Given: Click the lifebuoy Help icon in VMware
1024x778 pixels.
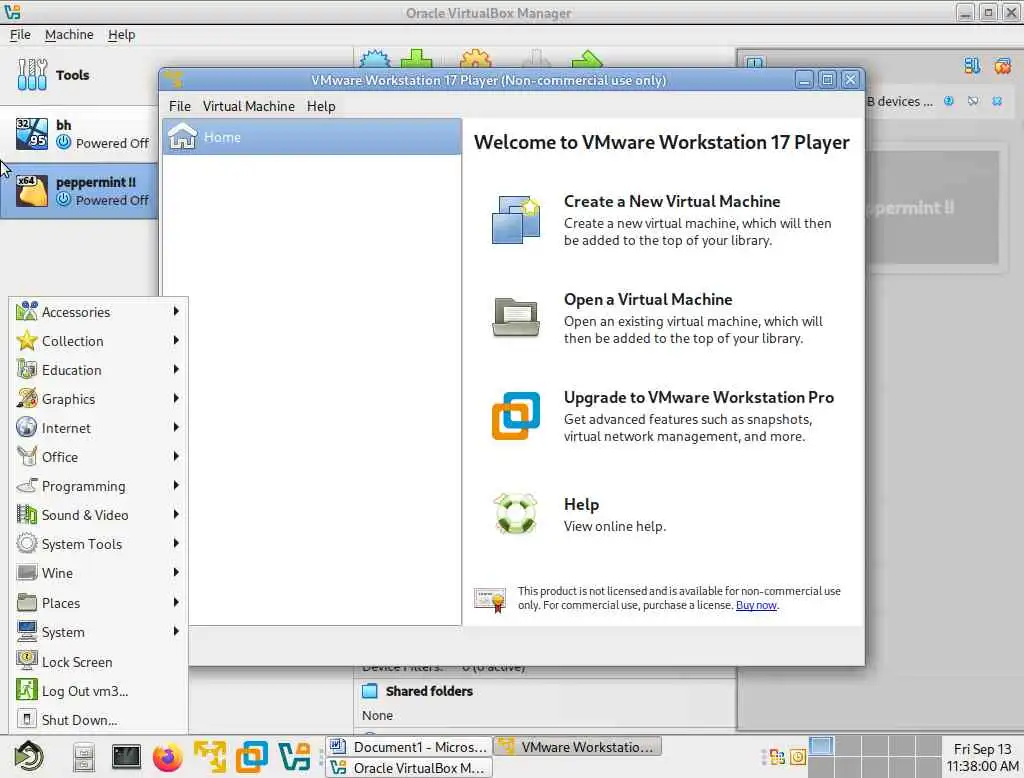Looking at the screenshot, I should point(515,514).
